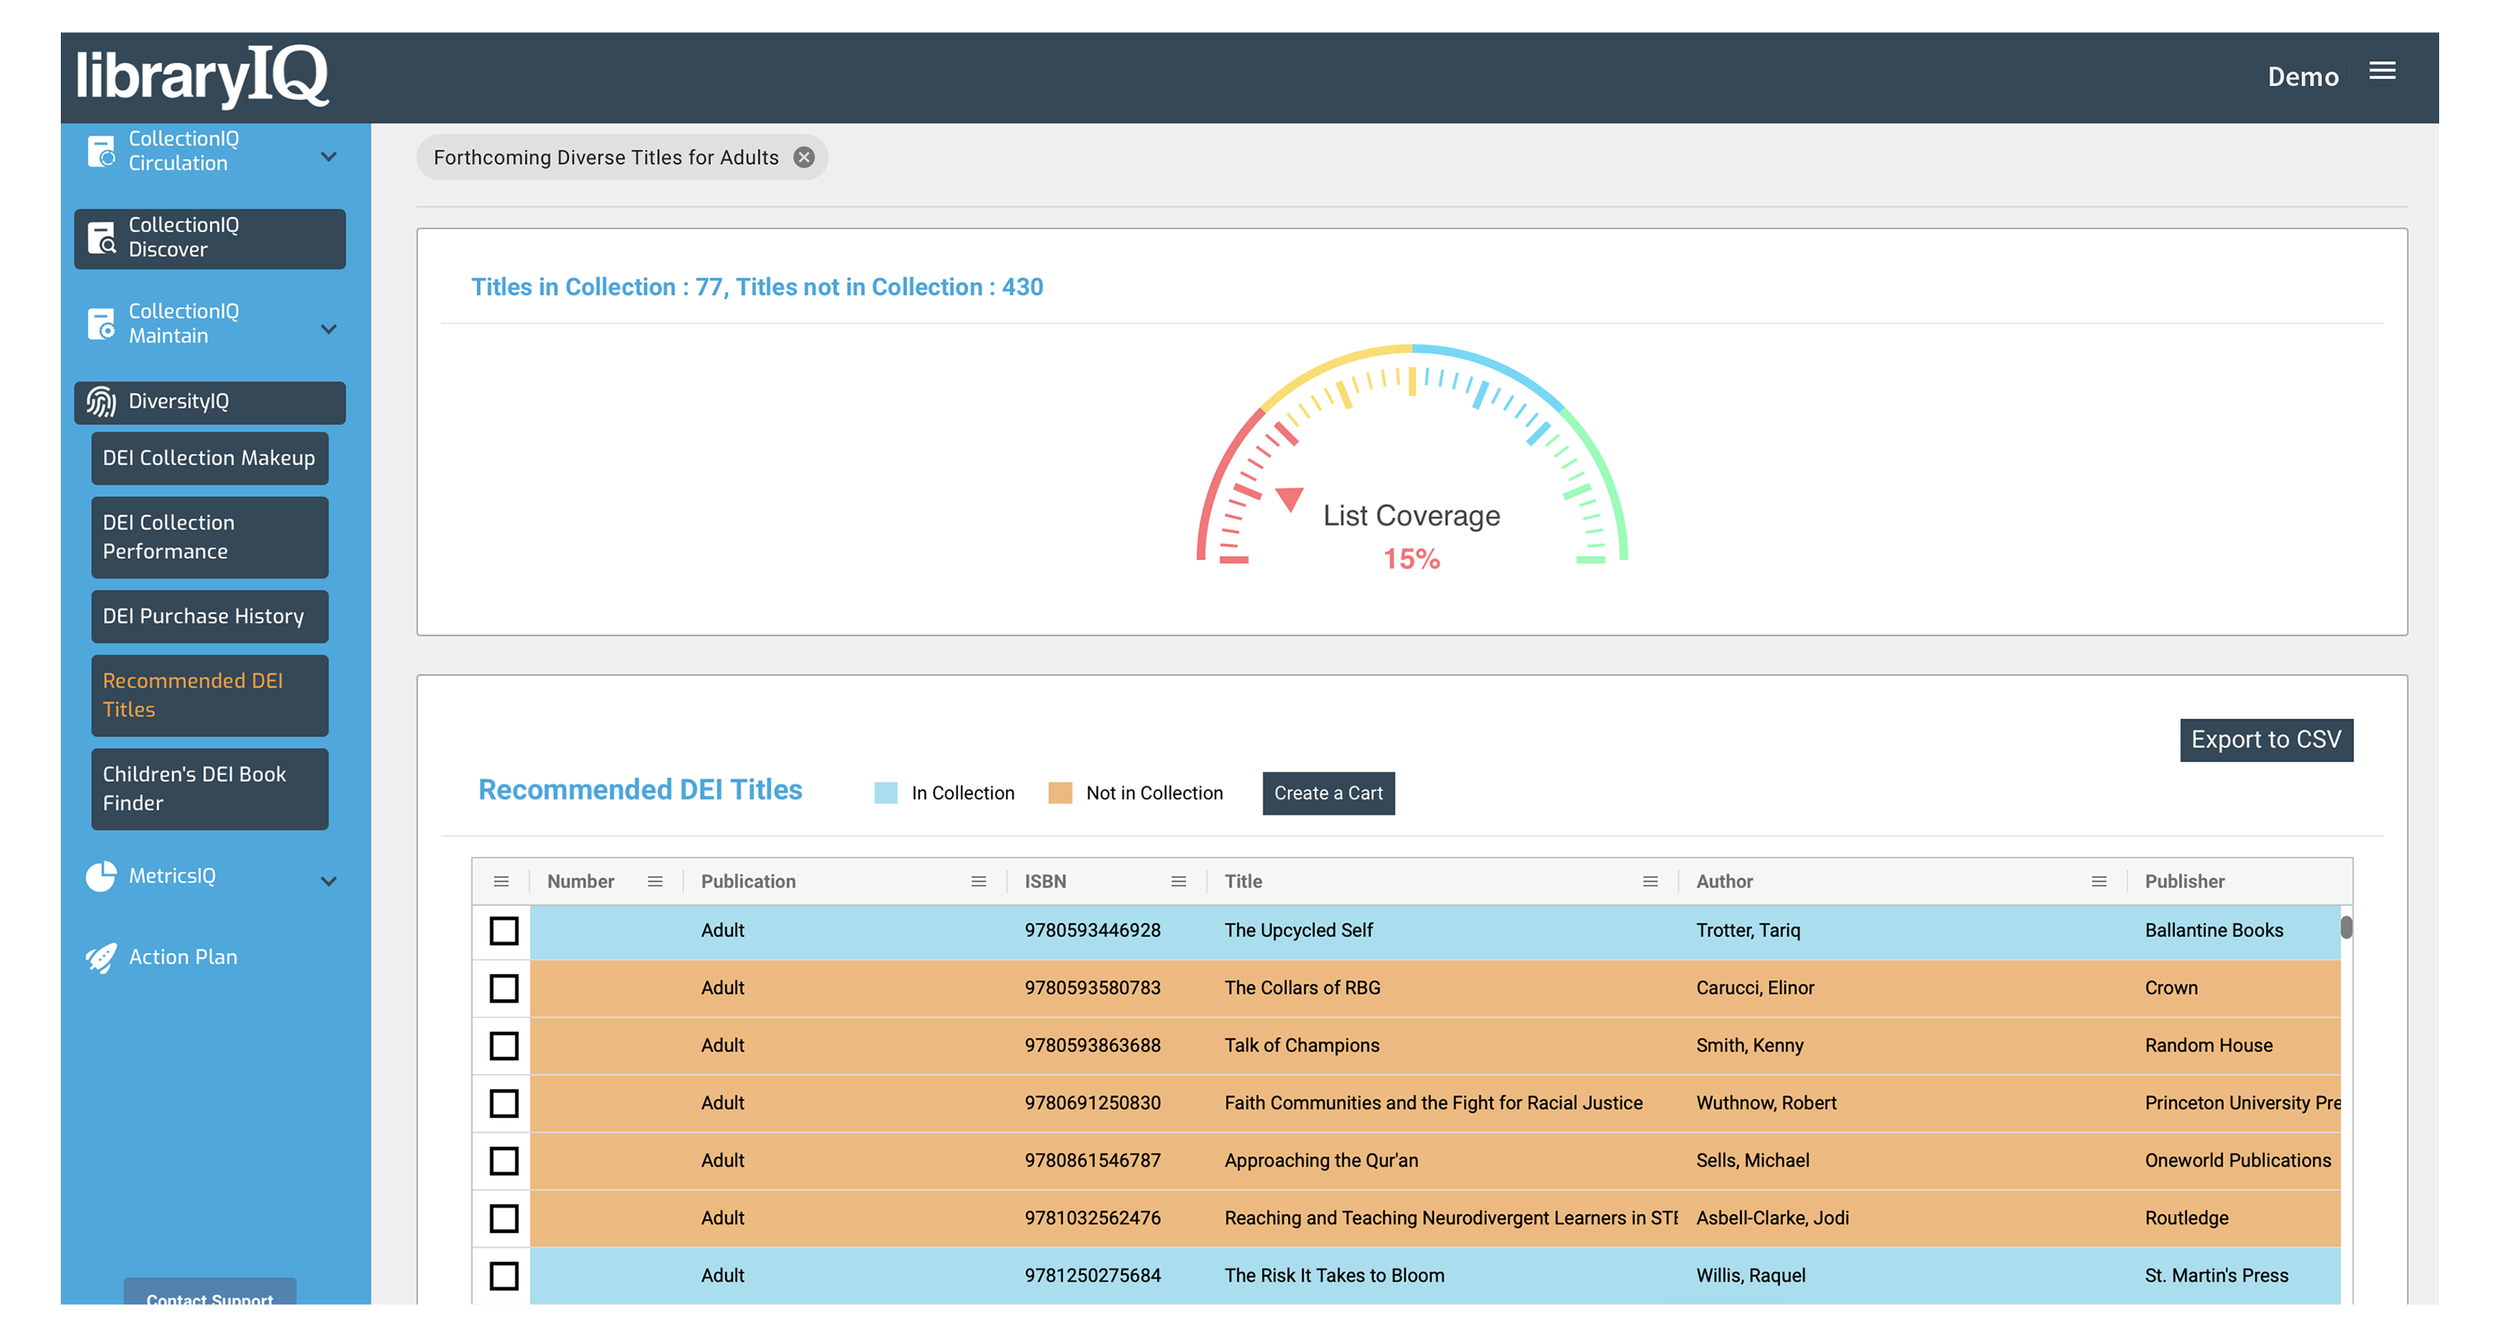Viewport: 2500px width, 1337px height.
Task: Click the Demo account label
Action: click(x=2303, y=77)
